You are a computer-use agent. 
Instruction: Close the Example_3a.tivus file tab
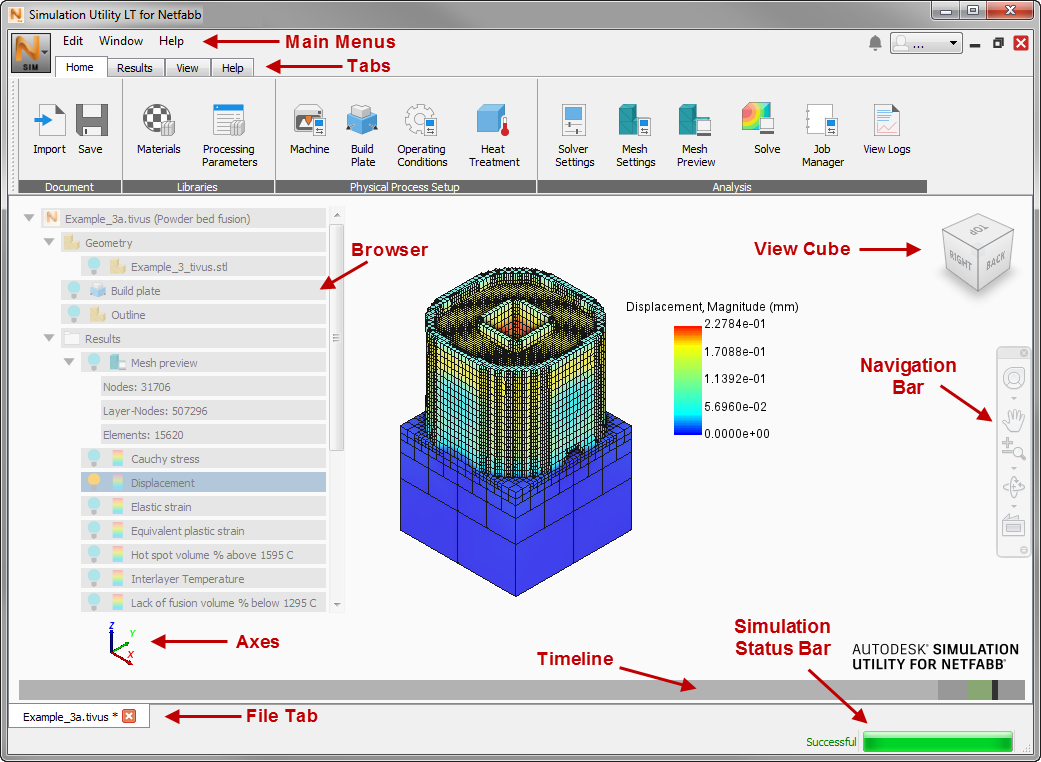[x=129, y=716]
